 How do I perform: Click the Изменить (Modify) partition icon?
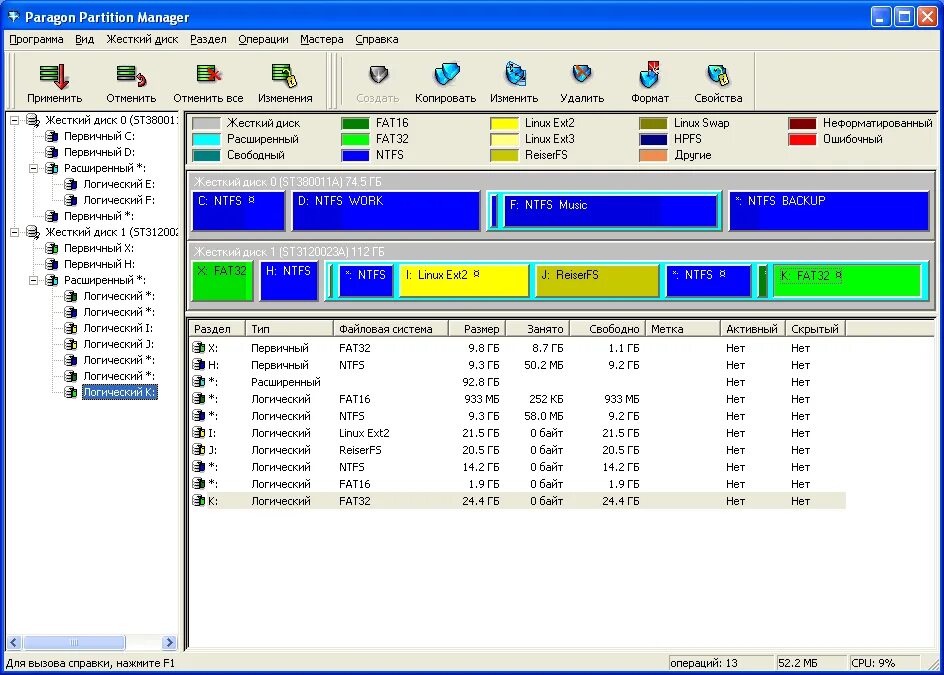pyautogui.click(x=515, y=75)
